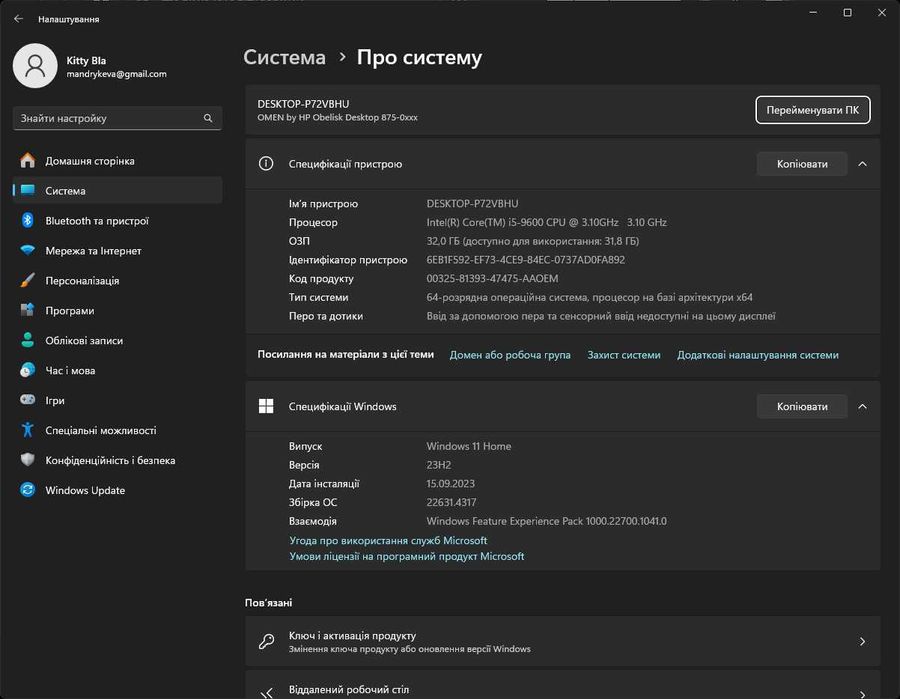Go to Облікові записи category
This screenshot has width=900, height=699.
tap(84, 341)
